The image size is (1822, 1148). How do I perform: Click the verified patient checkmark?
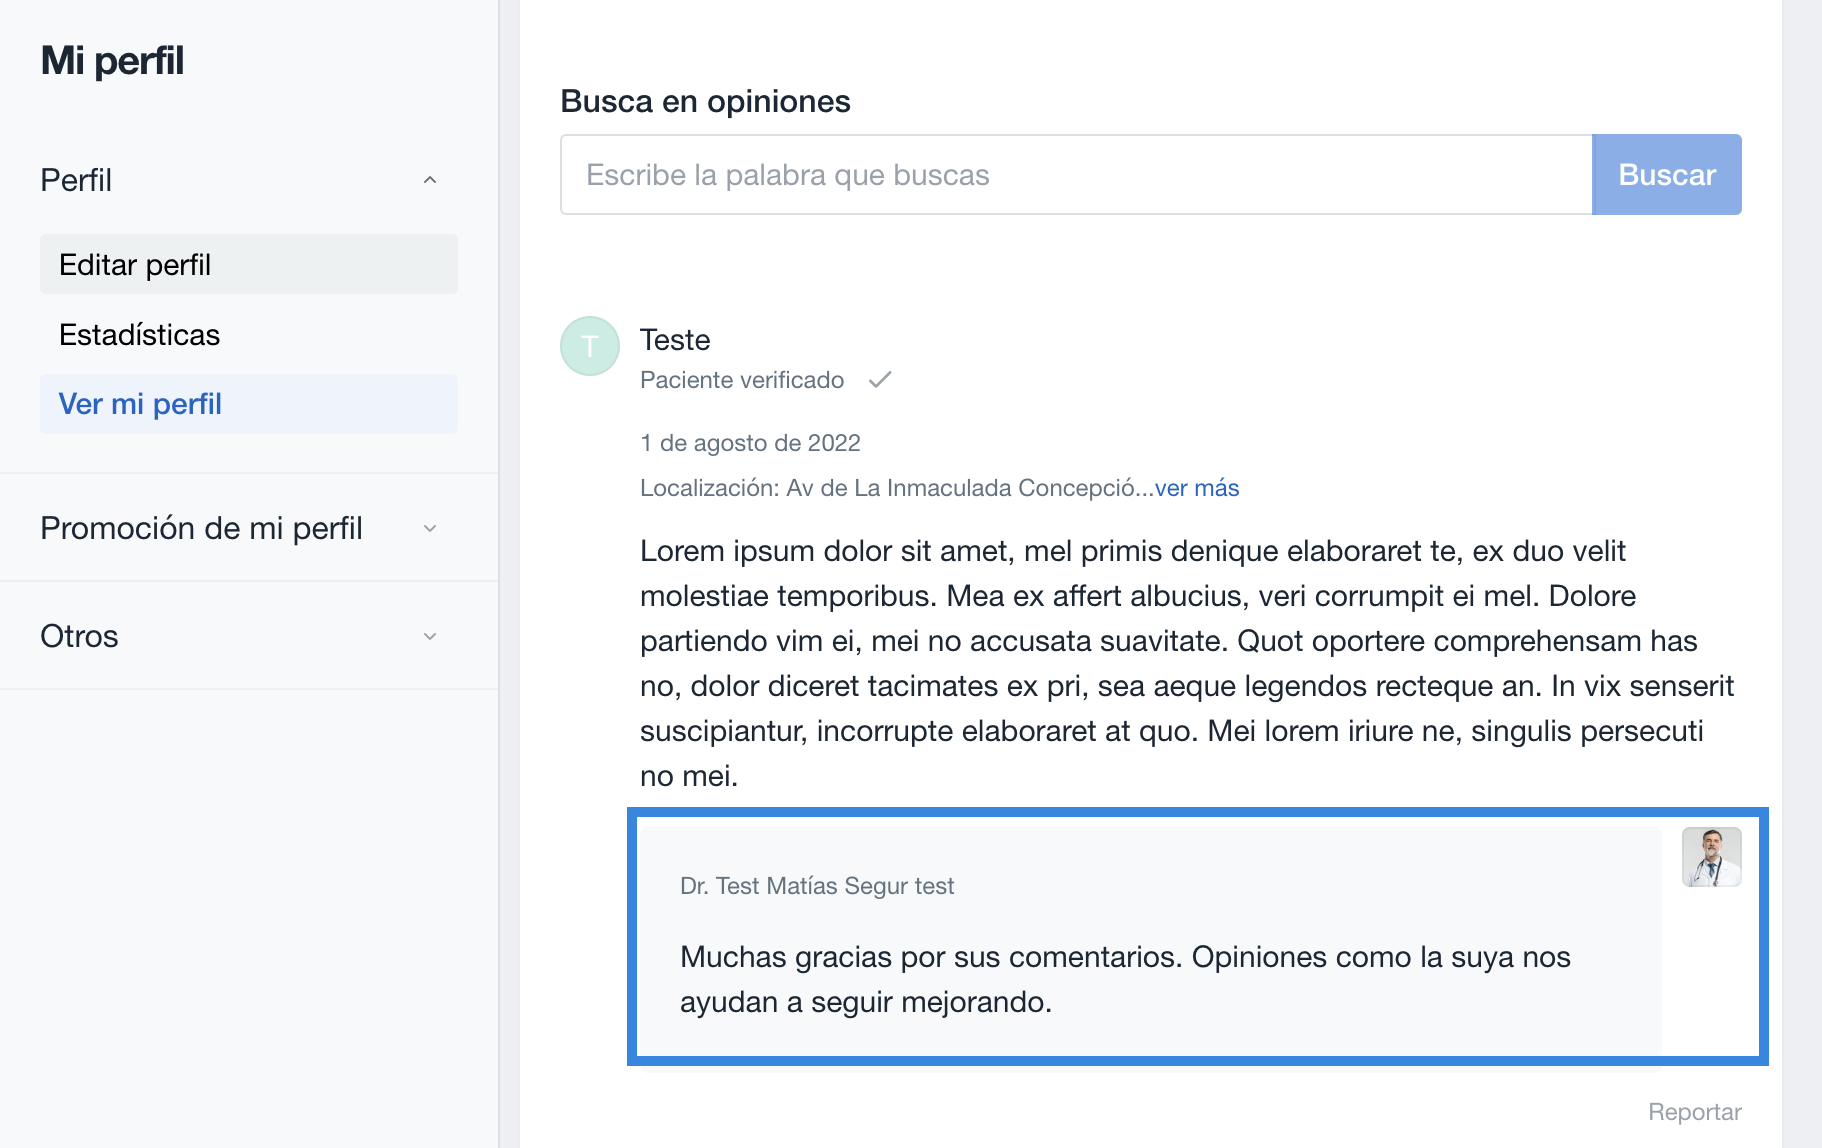click(x=879, y=379)
